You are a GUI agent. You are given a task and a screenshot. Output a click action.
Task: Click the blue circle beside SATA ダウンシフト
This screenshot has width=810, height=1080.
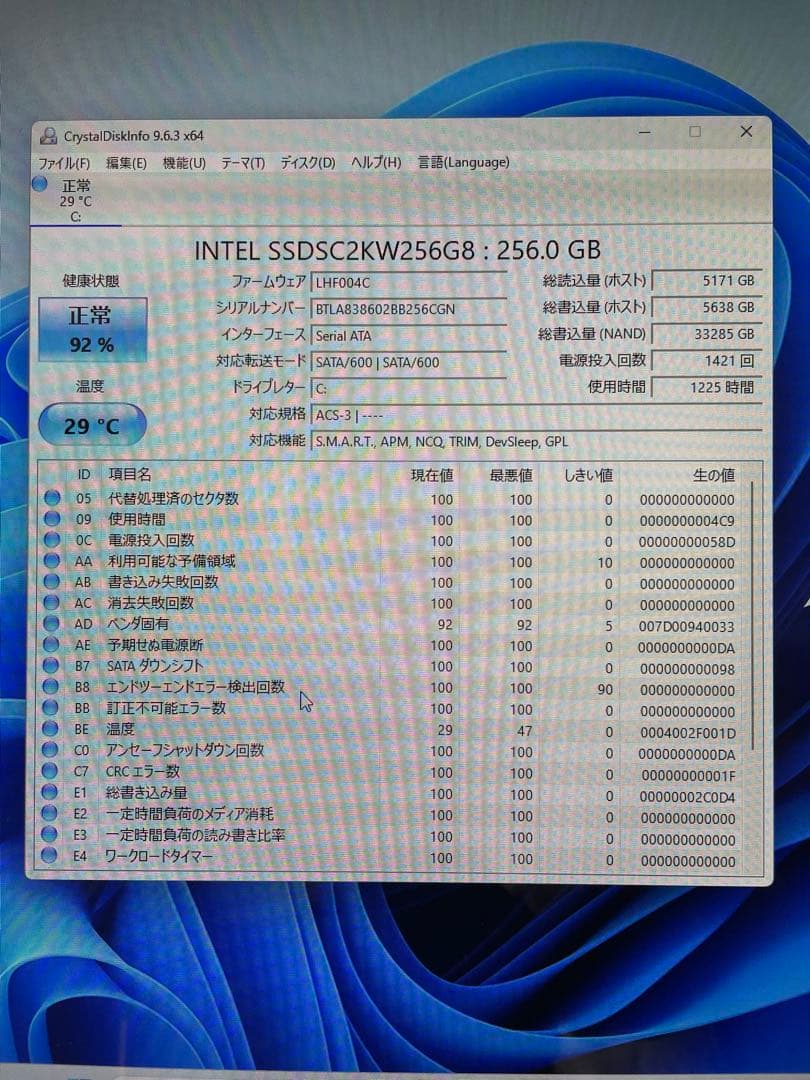pyautogui.click(x=48, y=668)
